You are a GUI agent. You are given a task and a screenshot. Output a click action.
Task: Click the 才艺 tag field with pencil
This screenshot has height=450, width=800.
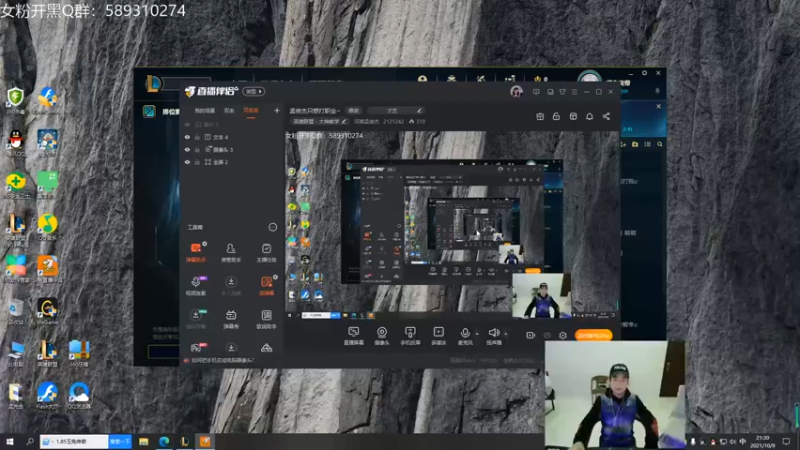[395, 110]
